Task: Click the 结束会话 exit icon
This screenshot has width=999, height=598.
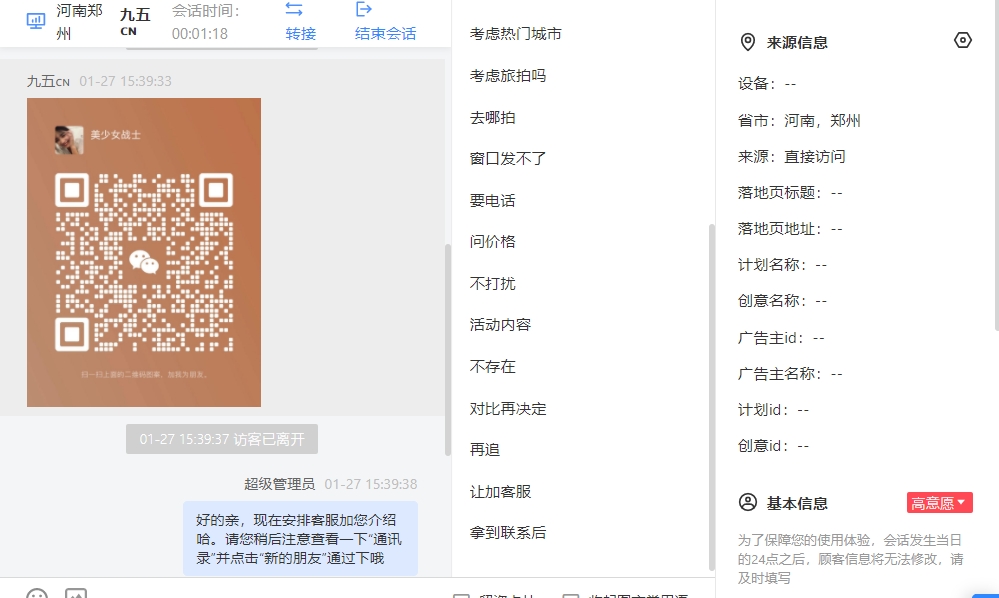Action: [364, 9]
